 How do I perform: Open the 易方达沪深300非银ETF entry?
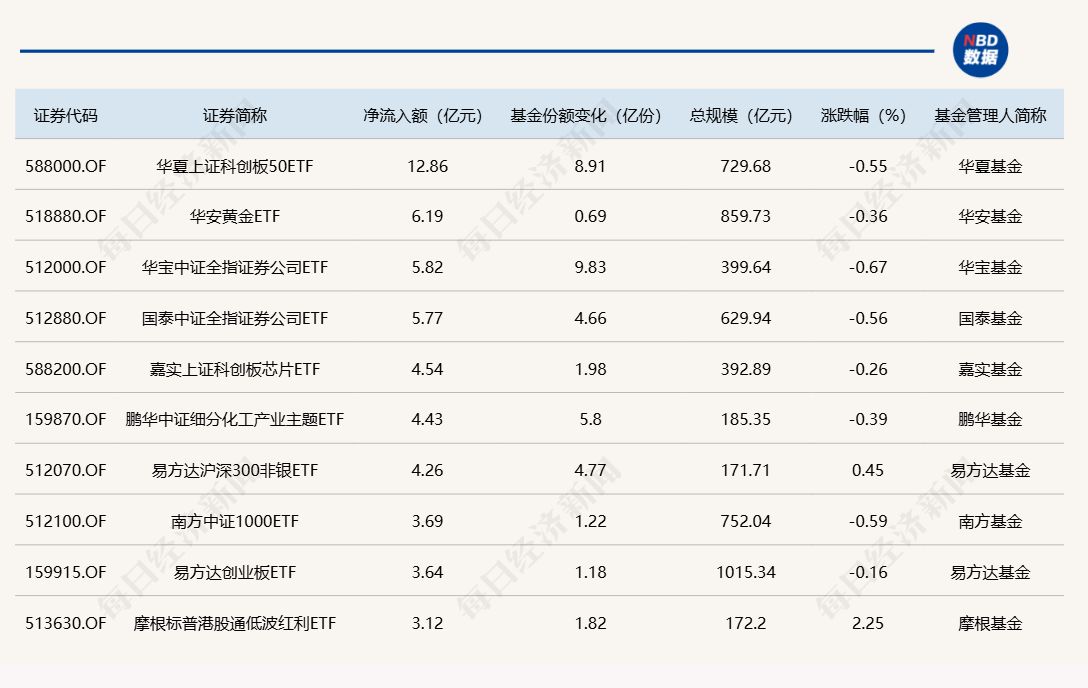235,470
